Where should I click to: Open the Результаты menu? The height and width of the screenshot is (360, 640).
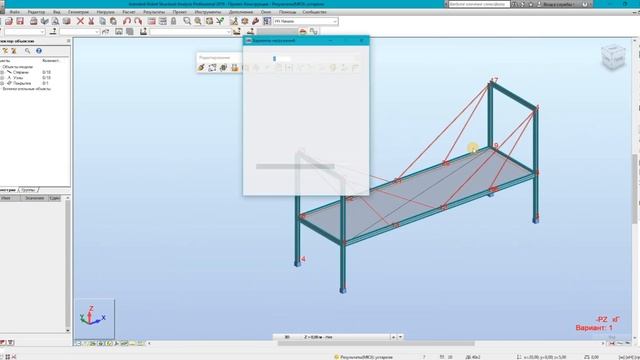click(x=154, y=12)
